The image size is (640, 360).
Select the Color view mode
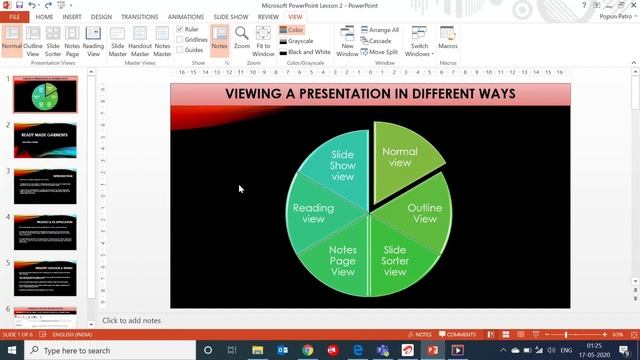[x=291, y=30]
